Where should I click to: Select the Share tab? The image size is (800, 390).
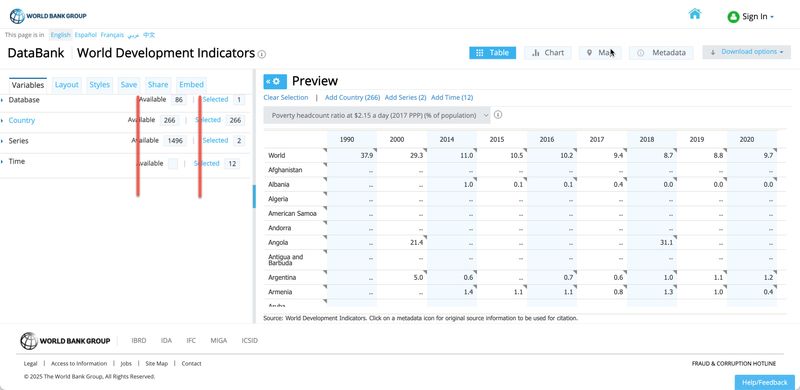(158, 85)
